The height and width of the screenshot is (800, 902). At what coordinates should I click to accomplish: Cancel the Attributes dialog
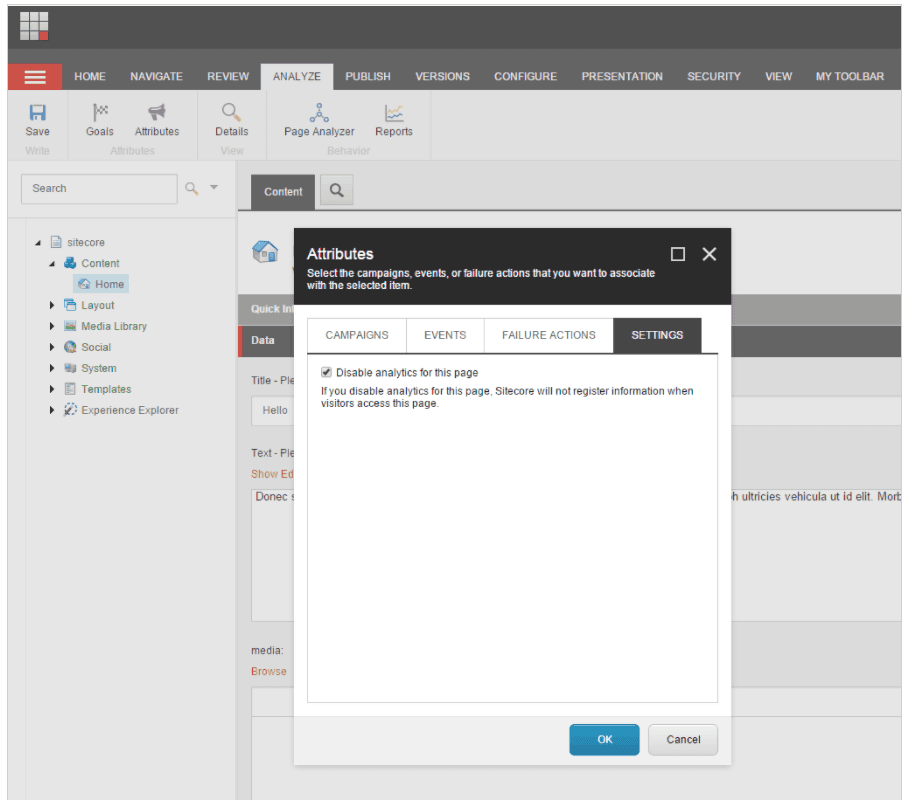coord(683,739)
